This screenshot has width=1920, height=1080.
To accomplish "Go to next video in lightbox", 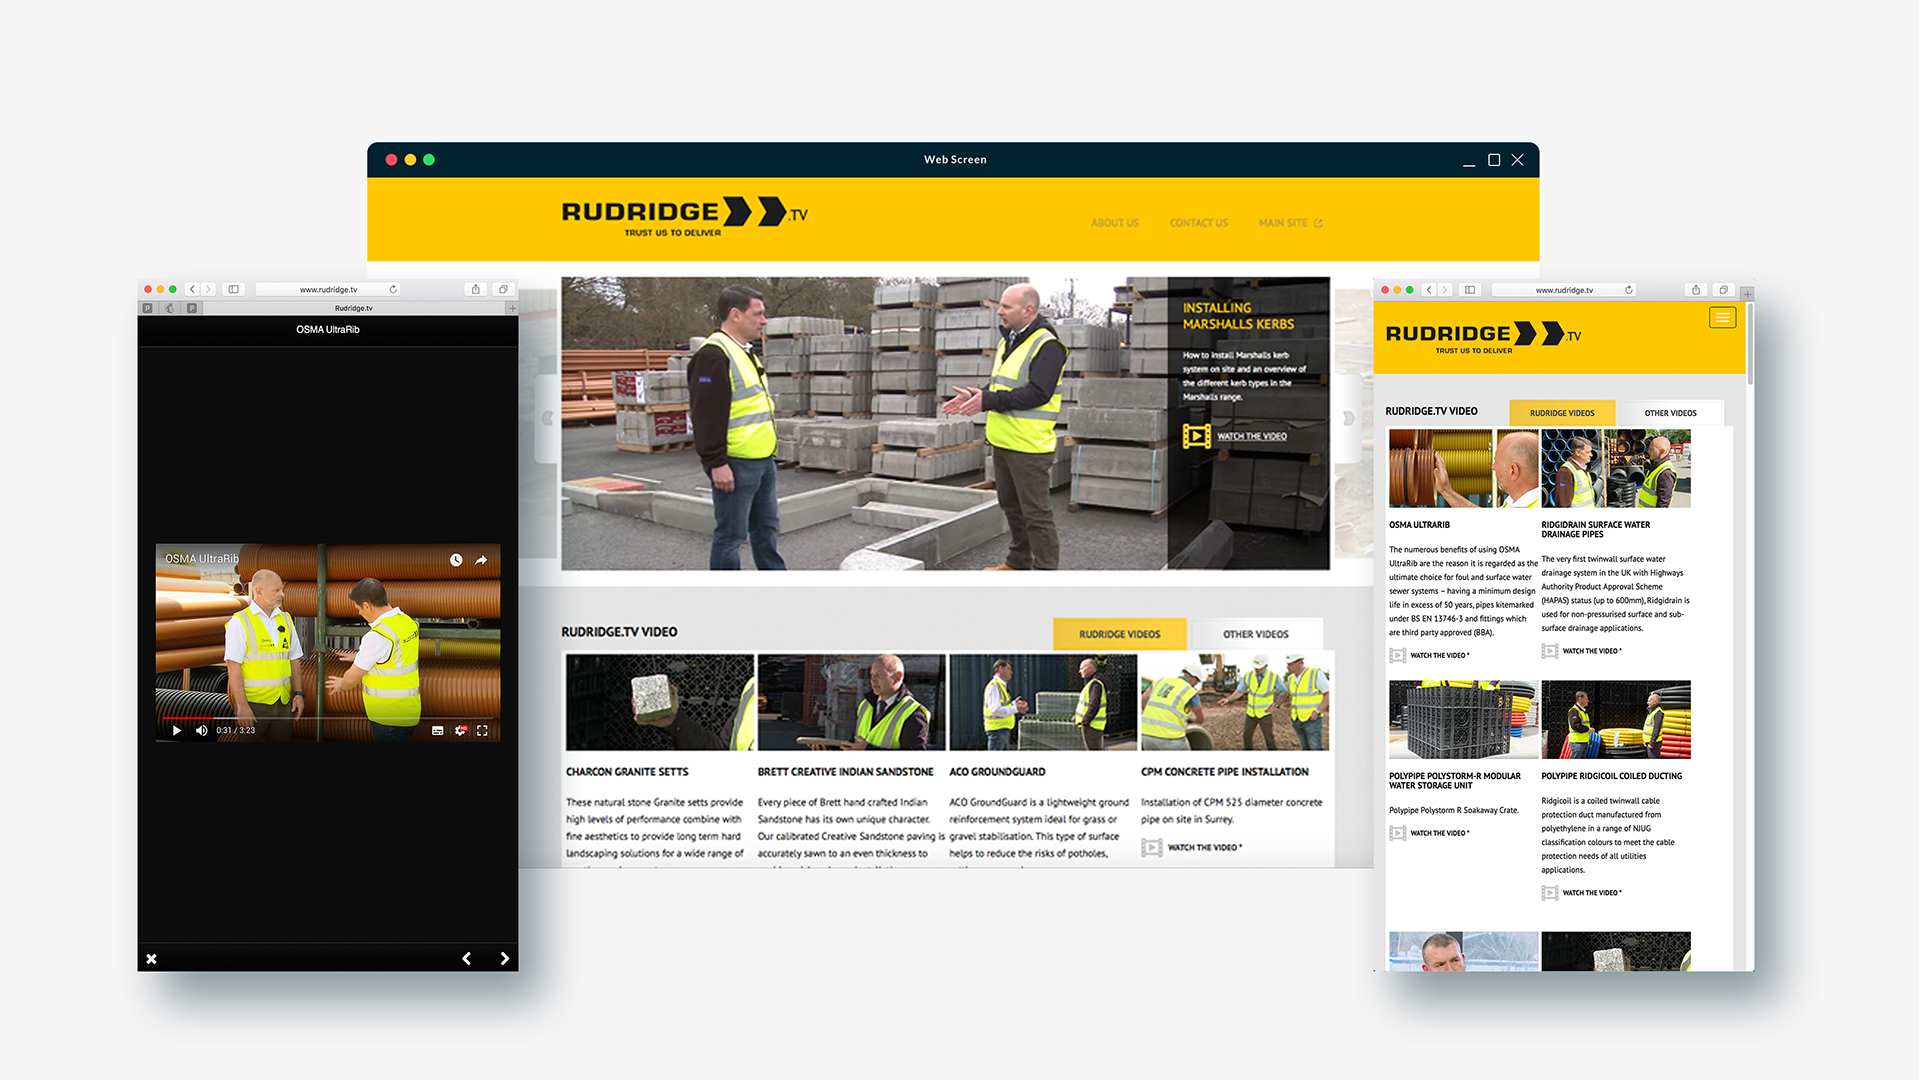I will pos(504,959).
